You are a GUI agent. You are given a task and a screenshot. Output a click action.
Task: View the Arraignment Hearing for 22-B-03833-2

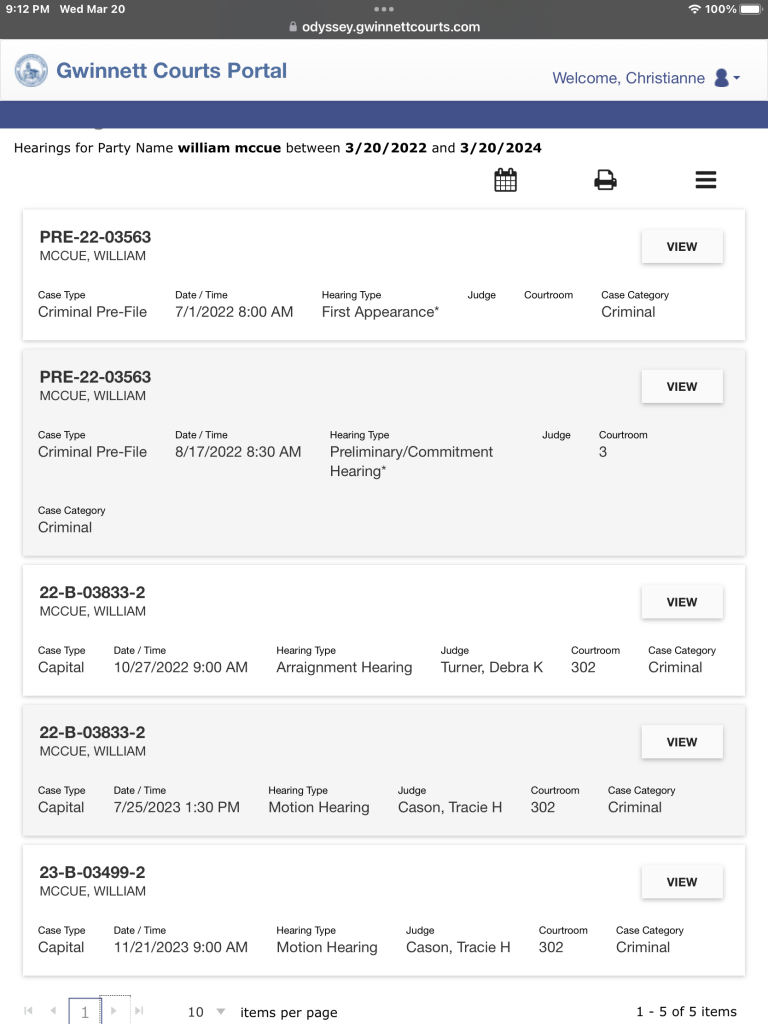click(681, 602)
